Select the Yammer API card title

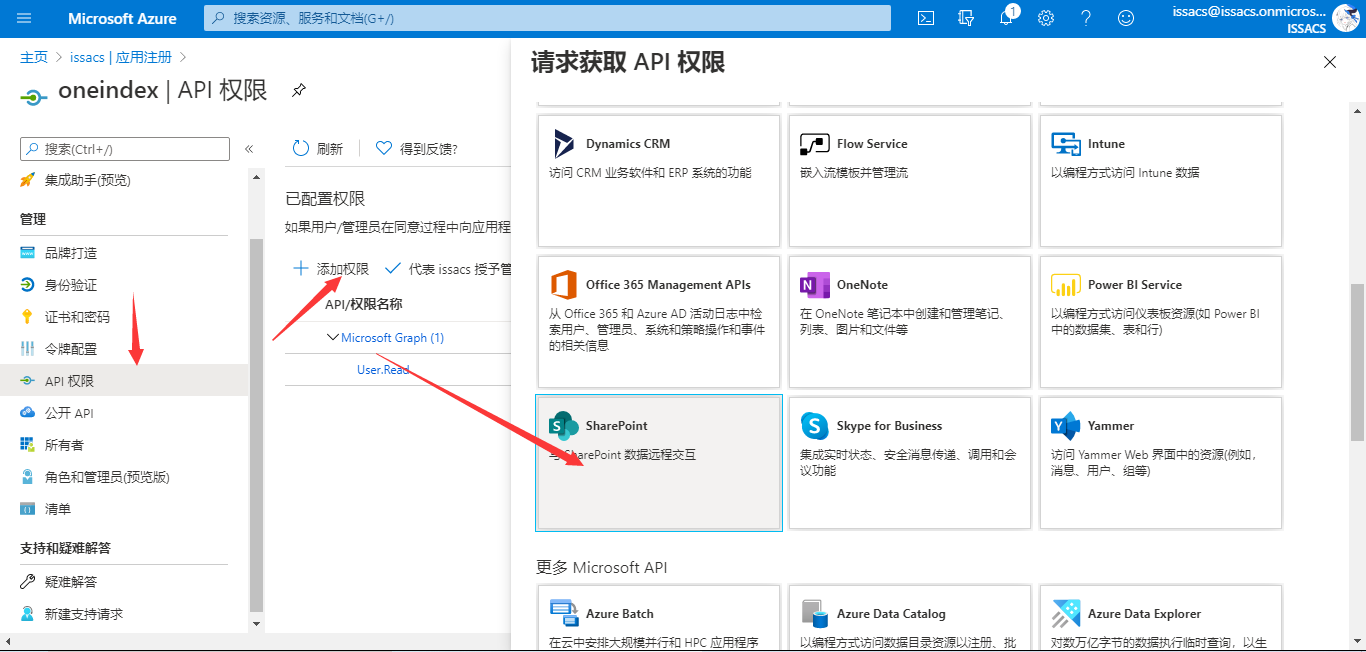[1111, 426]
